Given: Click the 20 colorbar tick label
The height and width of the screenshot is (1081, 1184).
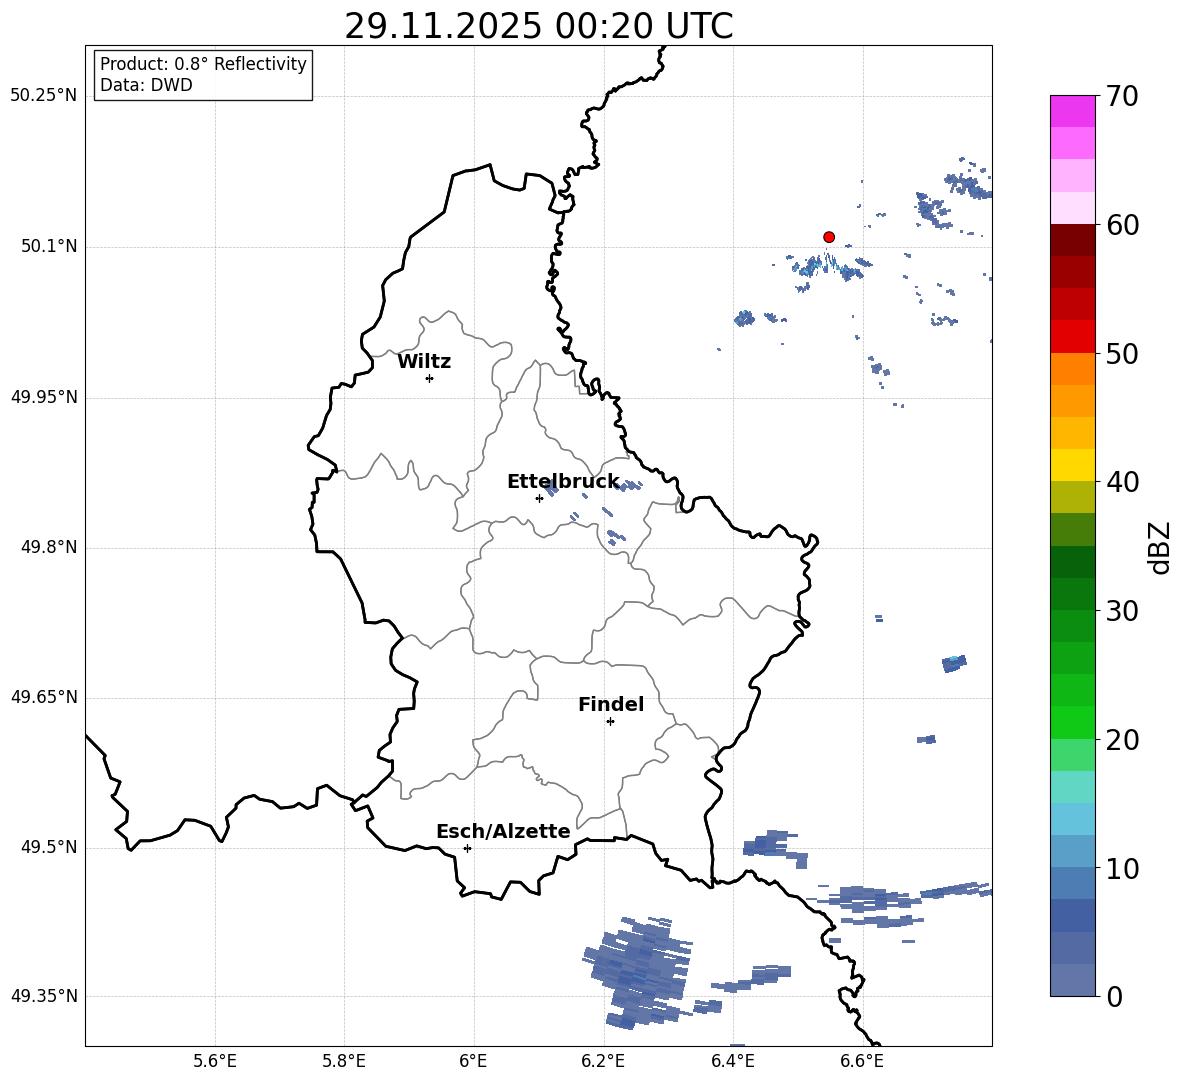Looking at the screenshot, I should tap(1121, 740).
